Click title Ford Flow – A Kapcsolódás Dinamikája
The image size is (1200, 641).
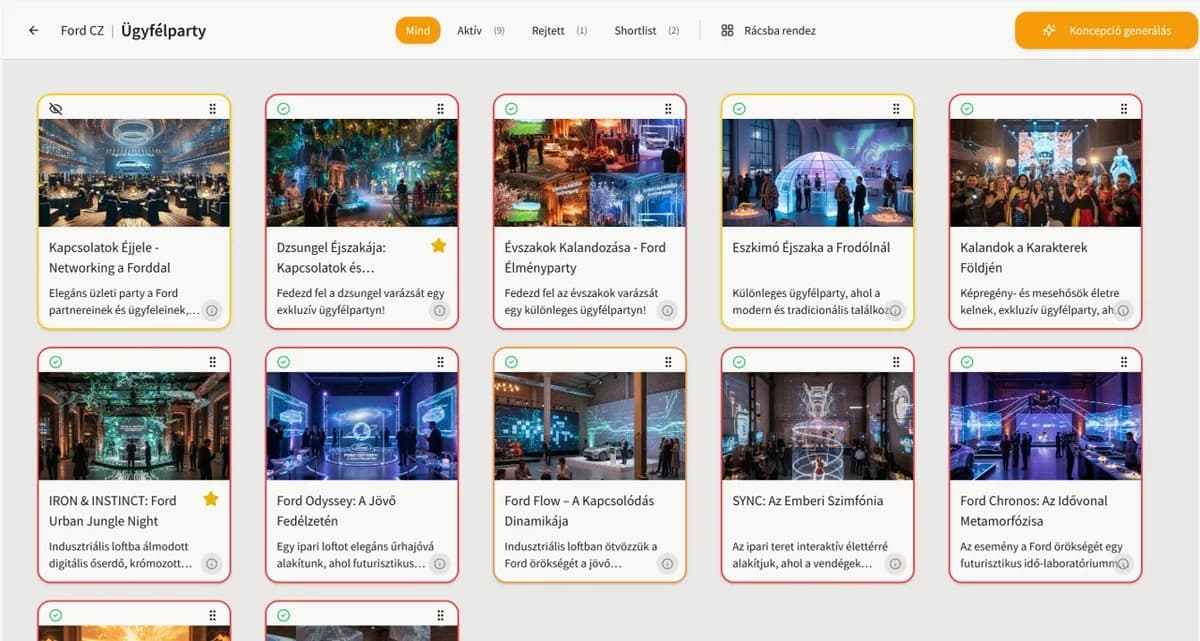point(579,510)
